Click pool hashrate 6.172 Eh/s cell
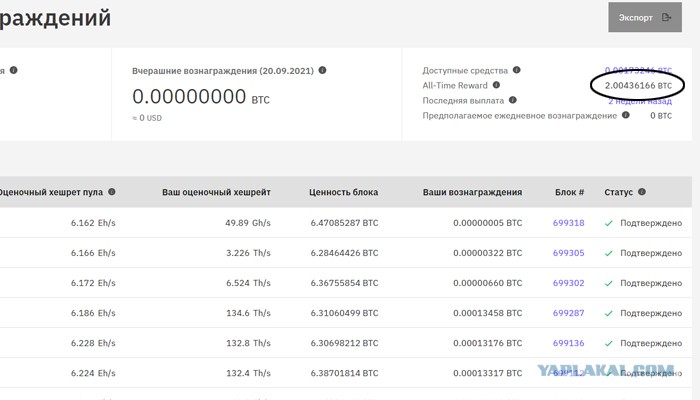Screen dimensions: 700x400 tap(93, 283)
